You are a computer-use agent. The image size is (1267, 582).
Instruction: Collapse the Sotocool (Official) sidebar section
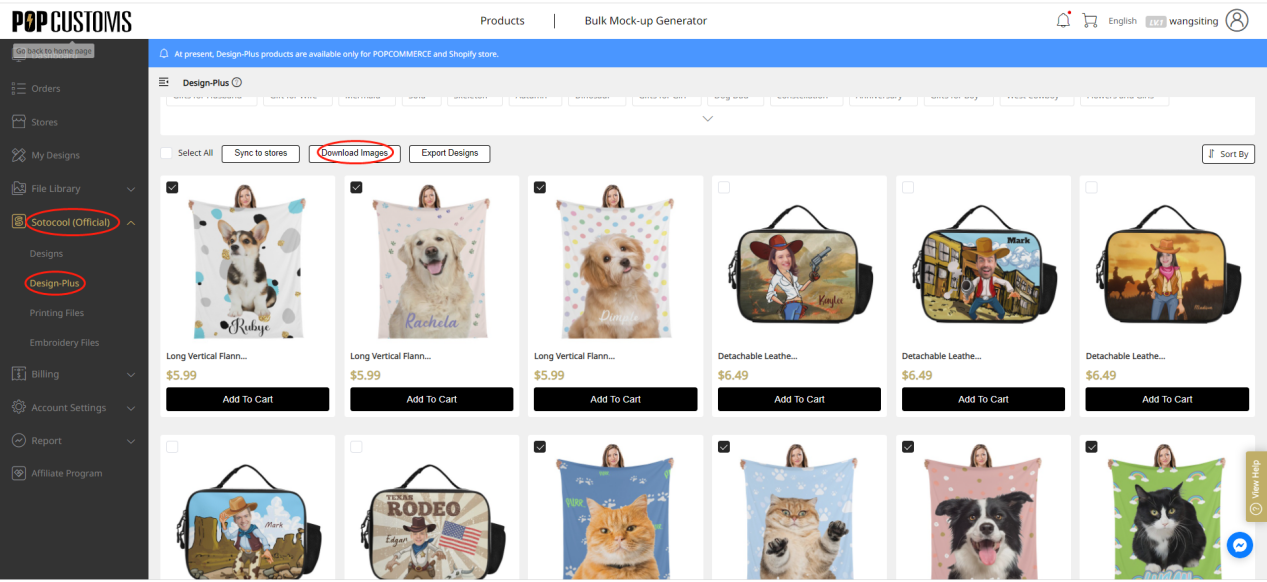131,221
